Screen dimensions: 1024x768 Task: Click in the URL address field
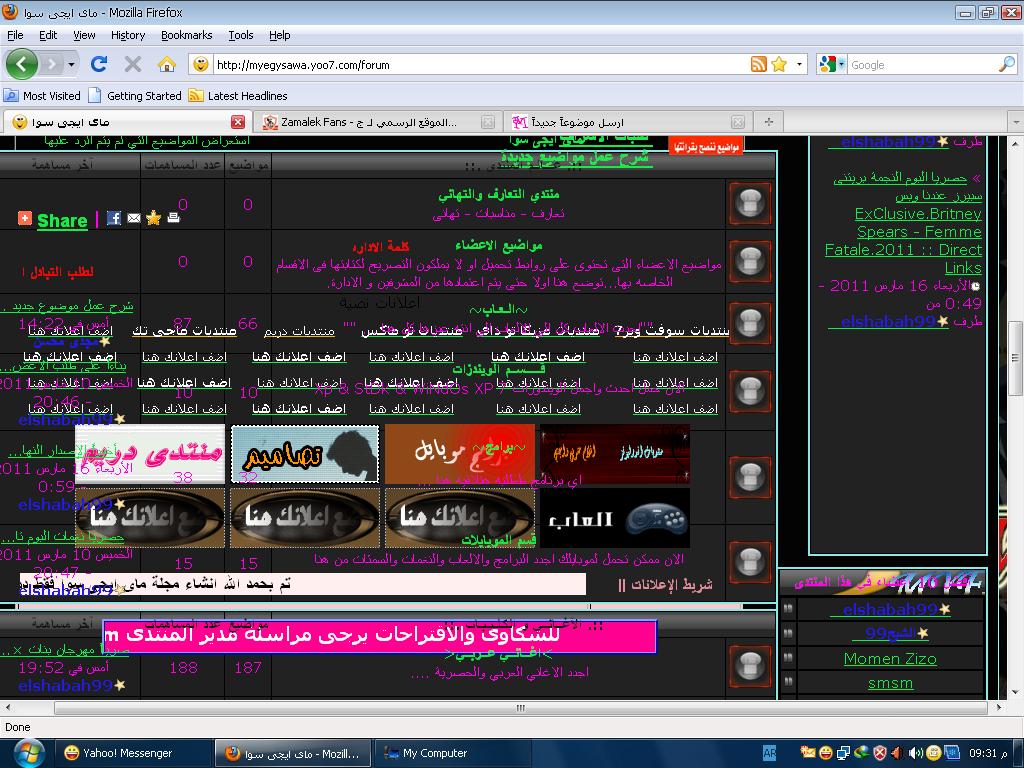point(480,65)
